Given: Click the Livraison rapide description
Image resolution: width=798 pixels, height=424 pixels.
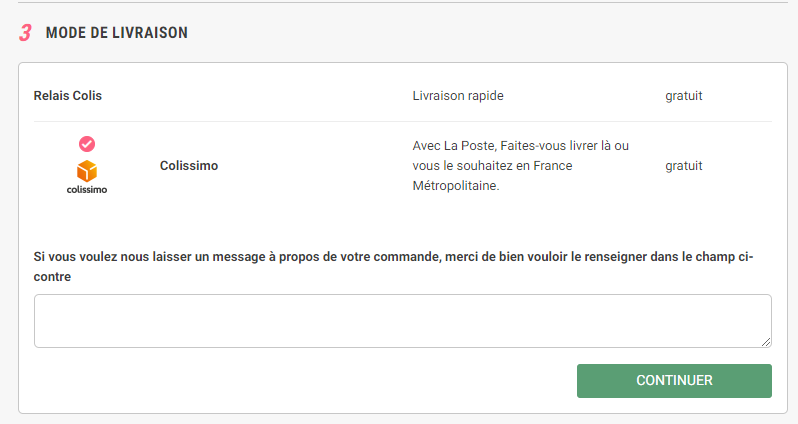Looking at the screenshot, I should [x=458, y=96].
